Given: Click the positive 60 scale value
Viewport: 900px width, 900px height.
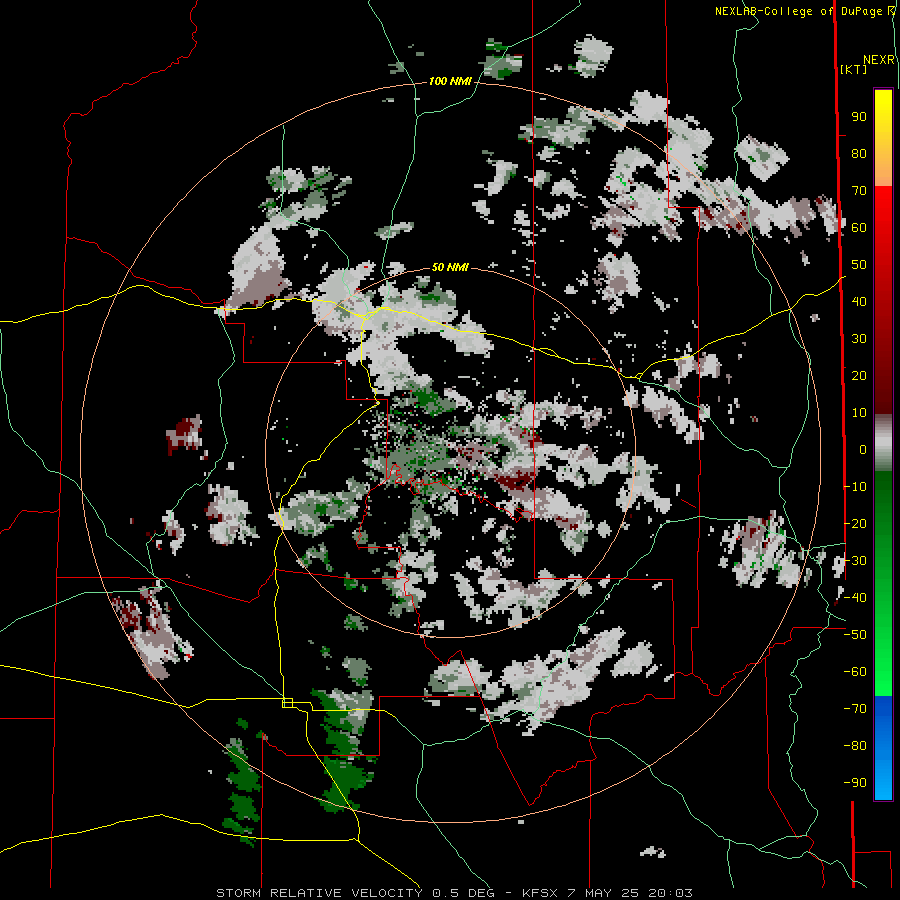Looking at the screenshot, I should (859, 228).
